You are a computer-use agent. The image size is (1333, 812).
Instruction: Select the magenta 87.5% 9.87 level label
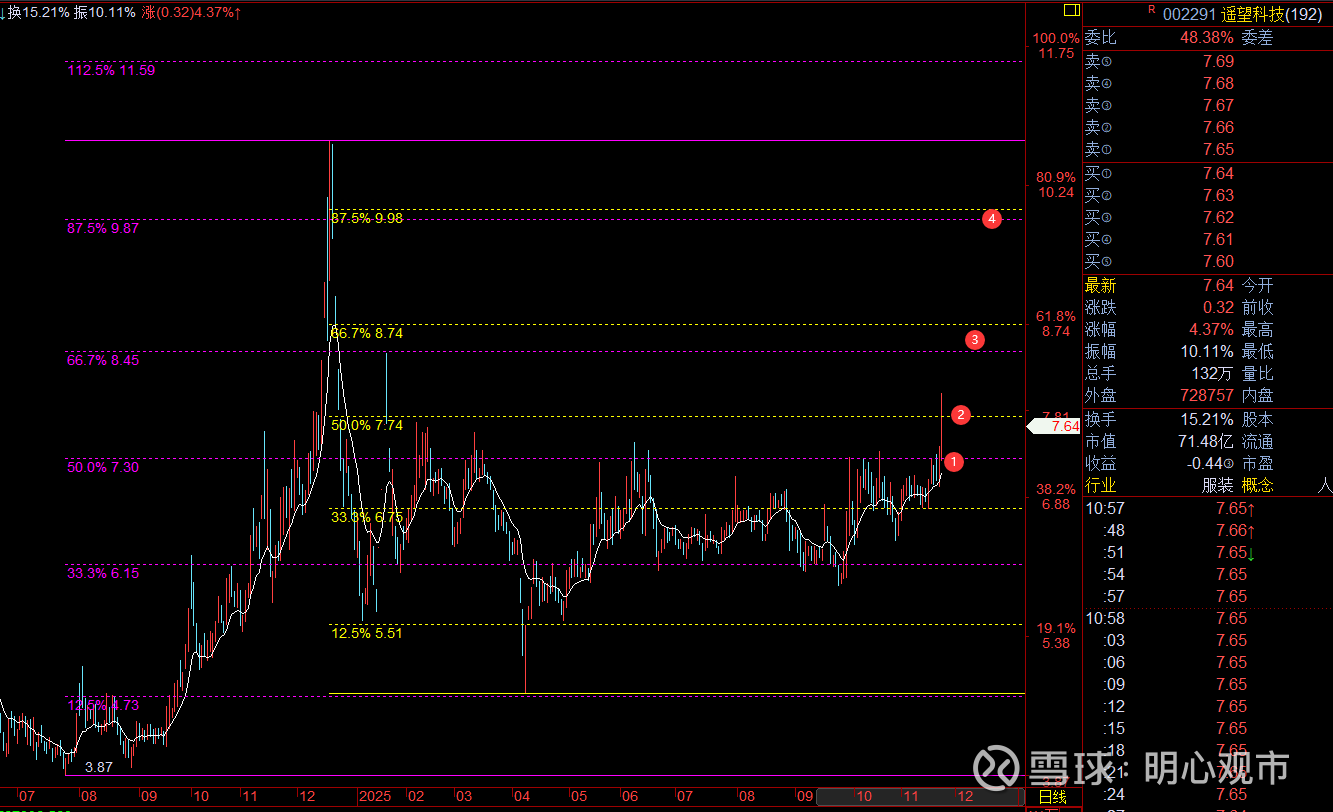(x=103, y=228)
